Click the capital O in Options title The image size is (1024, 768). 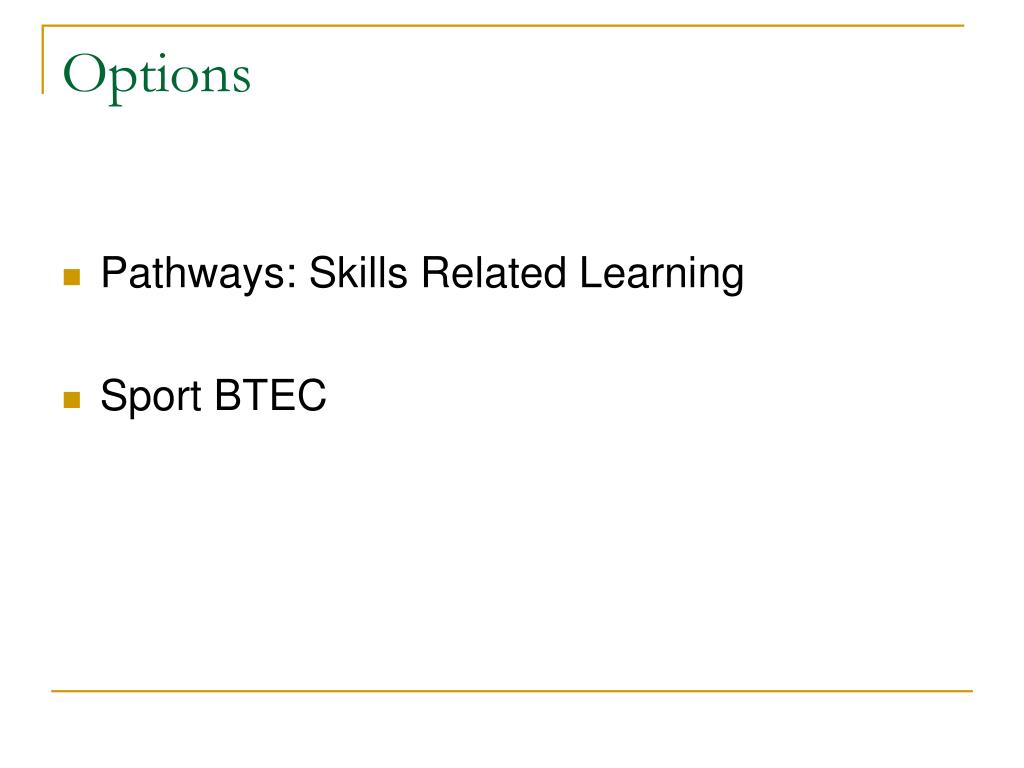84,74
